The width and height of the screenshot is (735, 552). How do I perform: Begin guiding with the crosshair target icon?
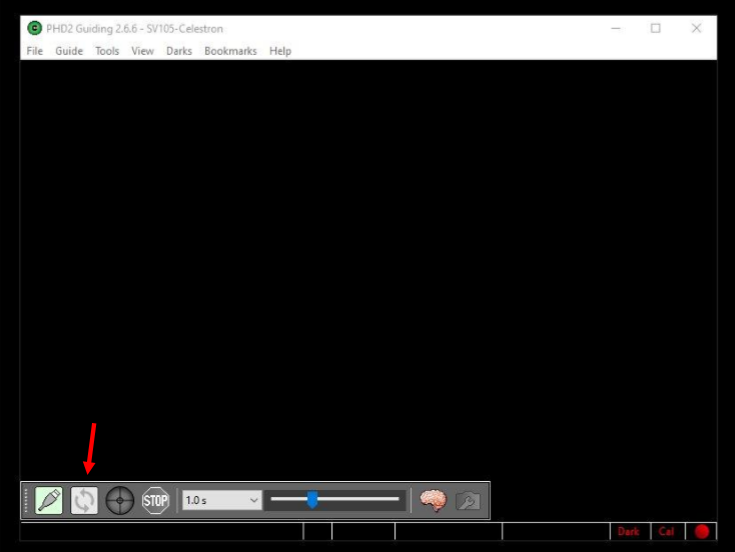point(120,500)
